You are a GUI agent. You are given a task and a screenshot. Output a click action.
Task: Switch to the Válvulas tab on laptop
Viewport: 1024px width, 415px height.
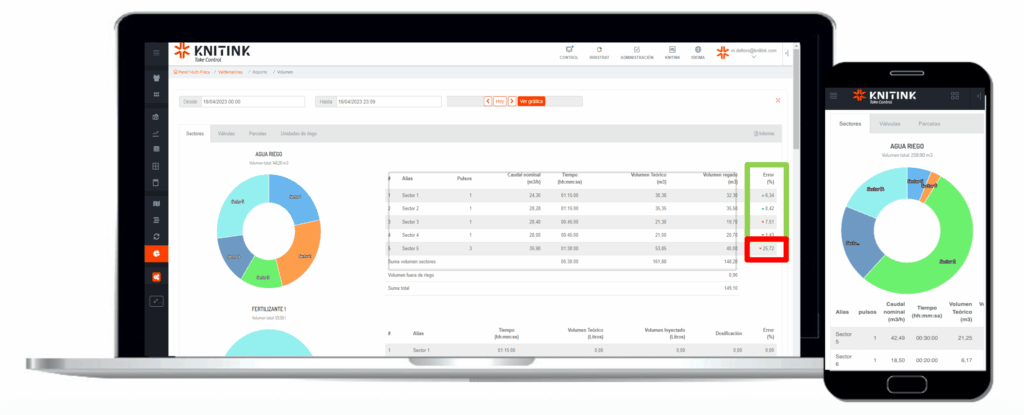coord(226,133)
